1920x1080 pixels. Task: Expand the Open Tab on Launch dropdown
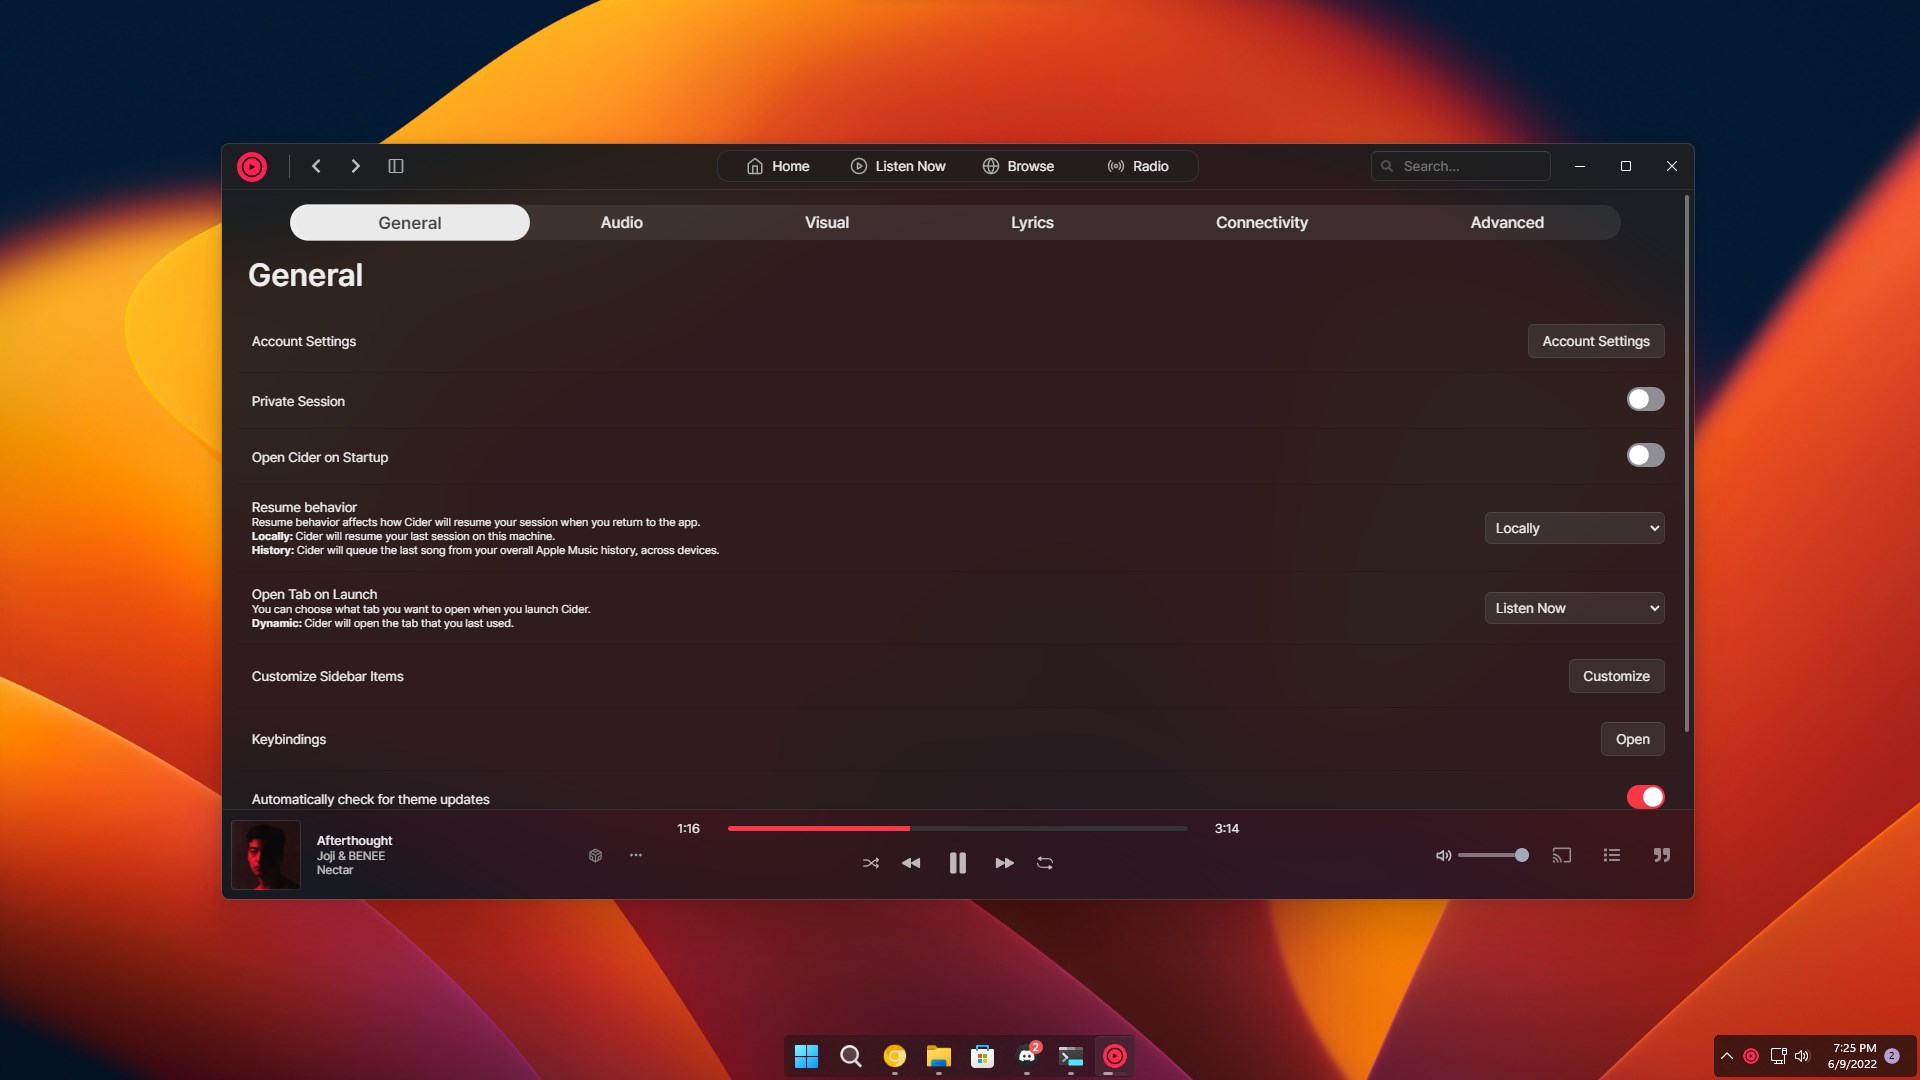click(x=1574, y=608)
